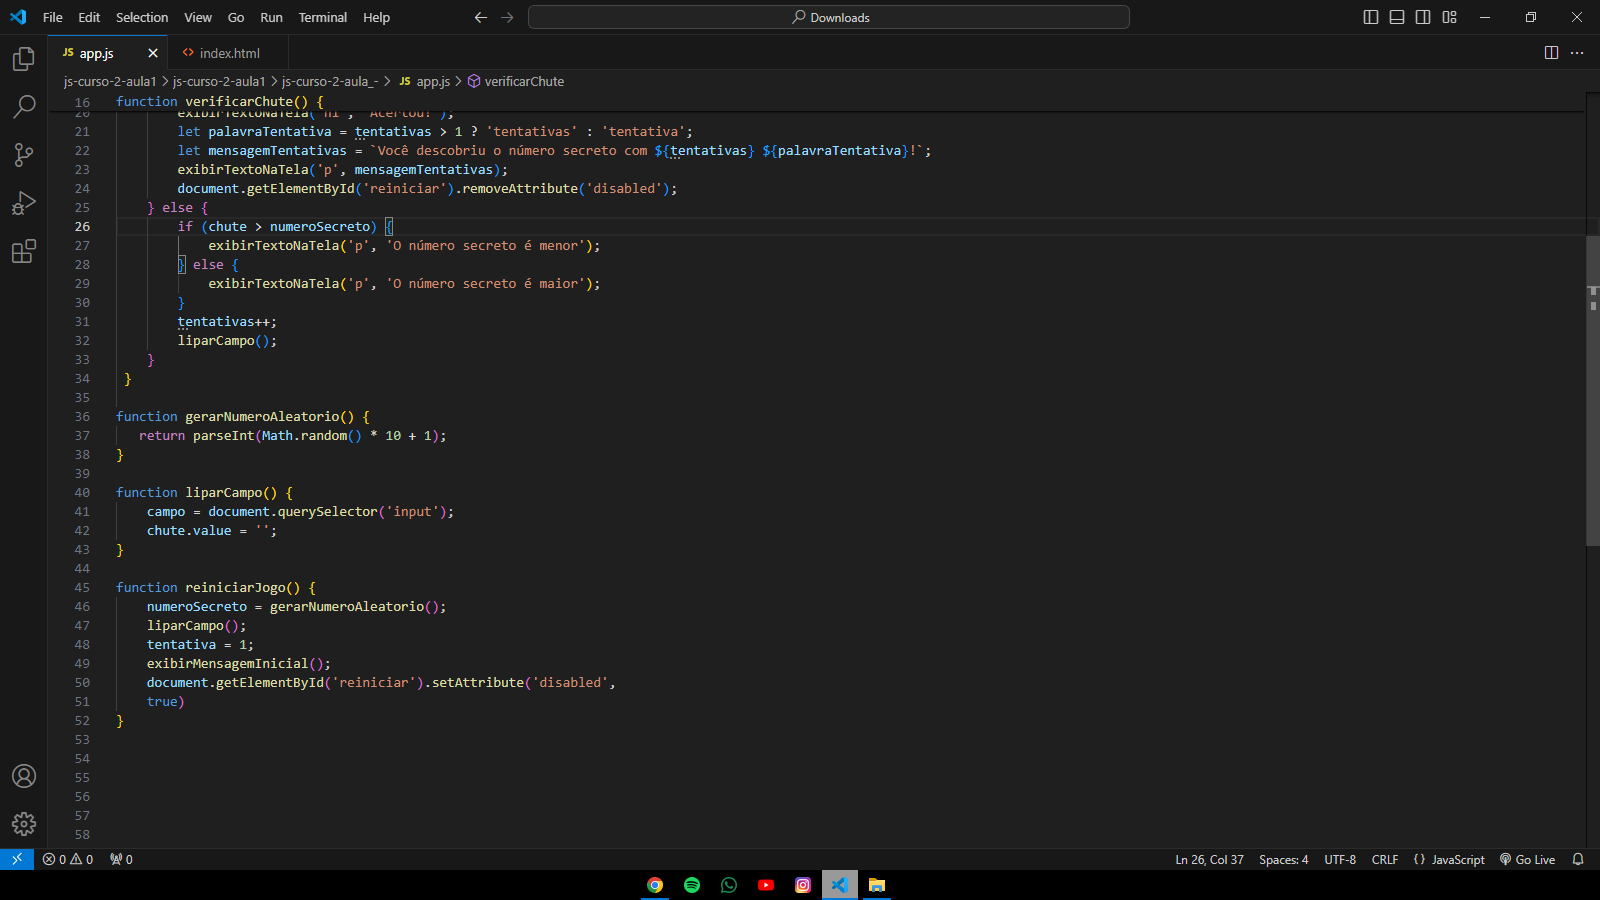Click the ports forwarded indicator
Screen dimensions: 1600x900
121,859
